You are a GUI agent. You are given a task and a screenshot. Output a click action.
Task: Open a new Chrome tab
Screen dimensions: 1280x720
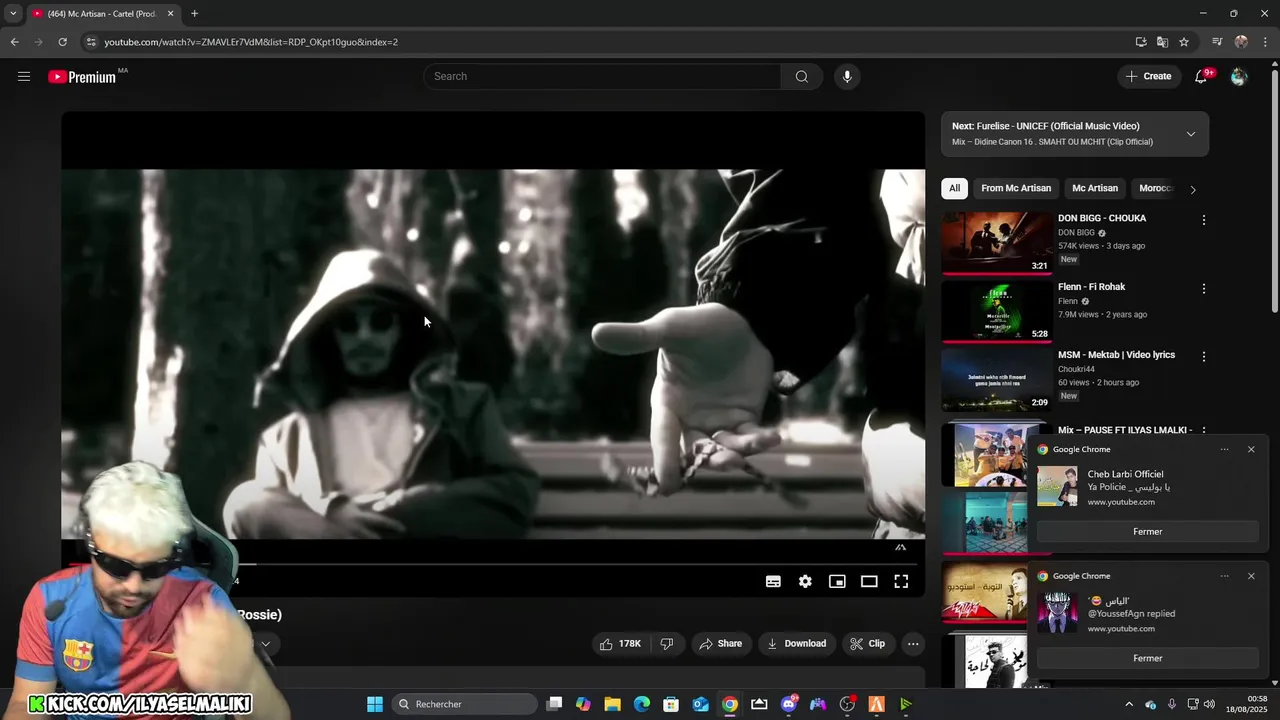194,14
